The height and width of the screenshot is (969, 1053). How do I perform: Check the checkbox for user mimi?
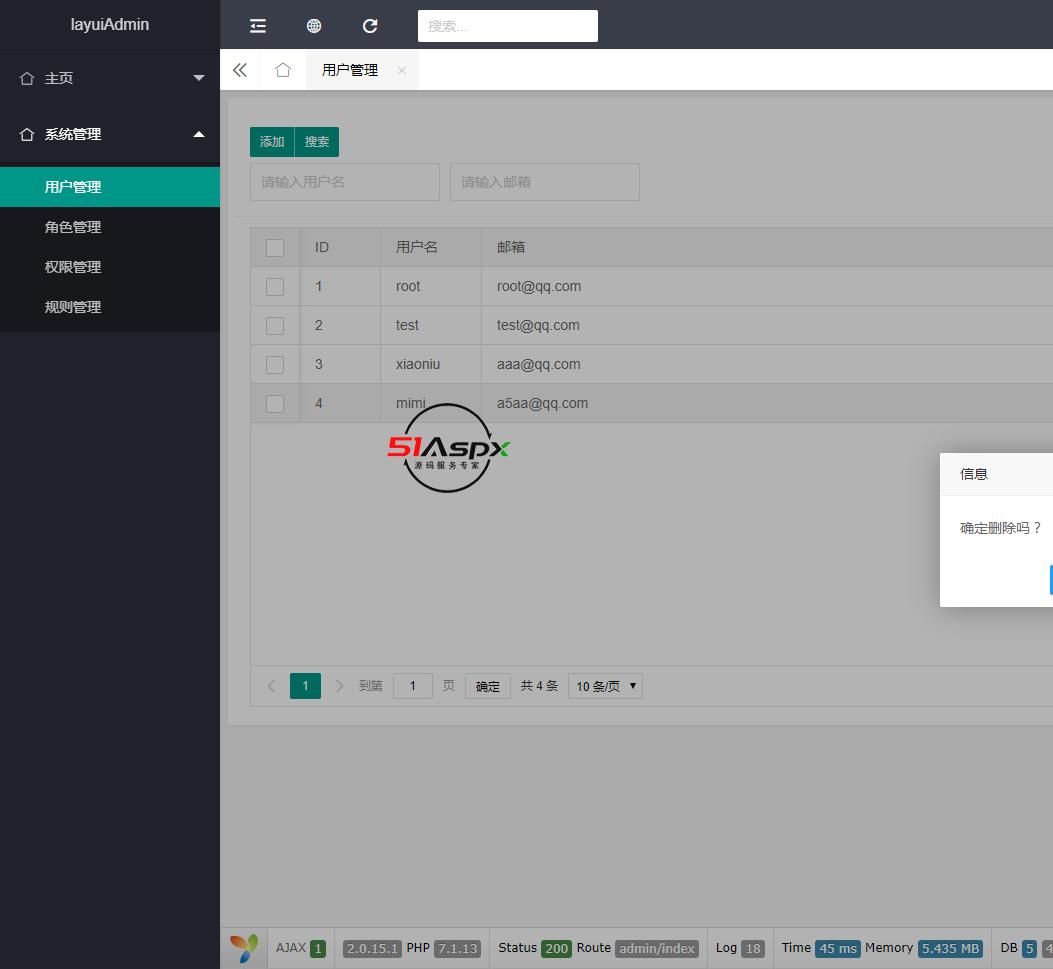coord(275,404)
